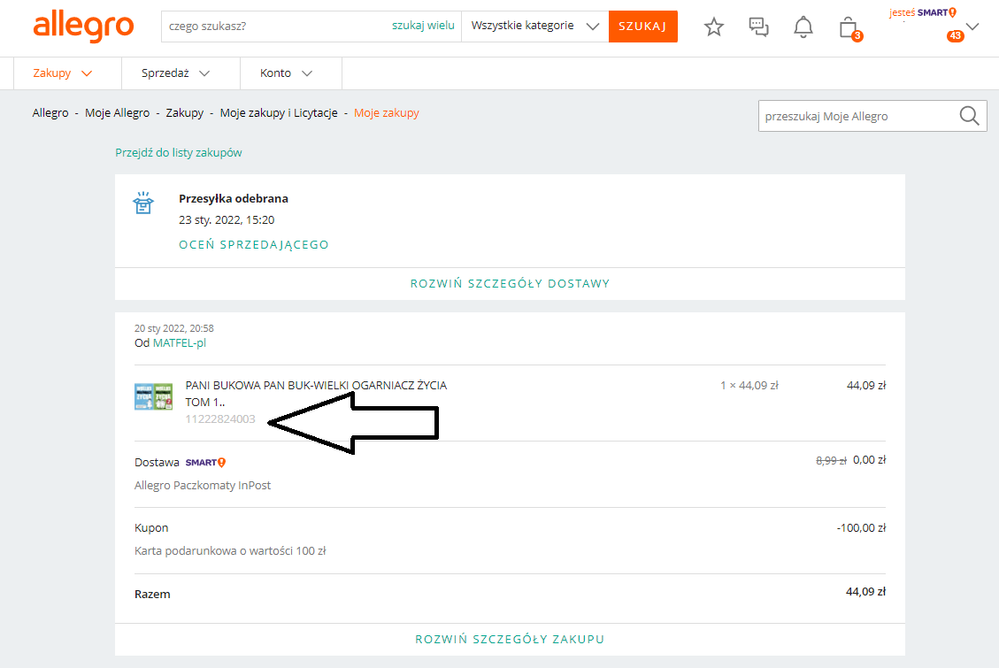Open Moje zakupy breadcrumb
The image size is (999, 668).
click(387, 113)
